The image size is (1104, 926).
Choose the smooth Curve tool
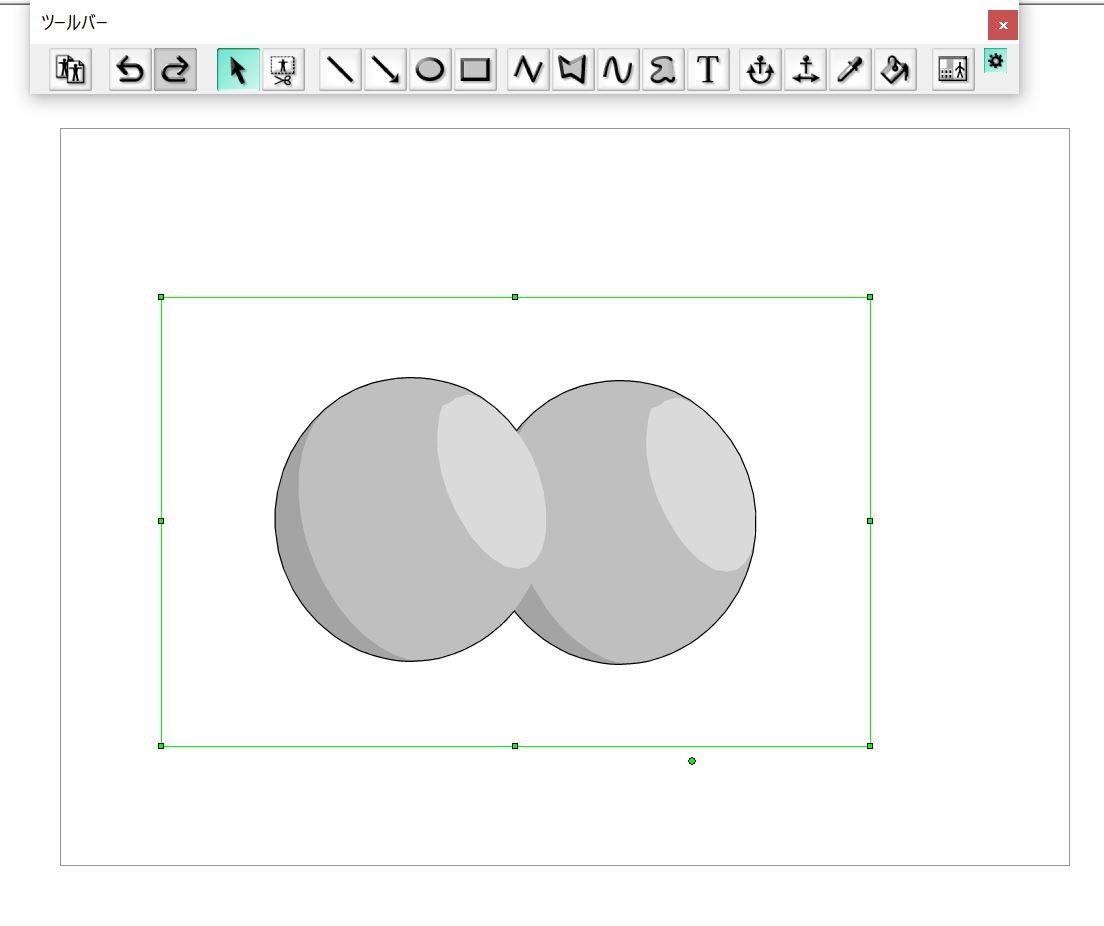pos(617,70)
